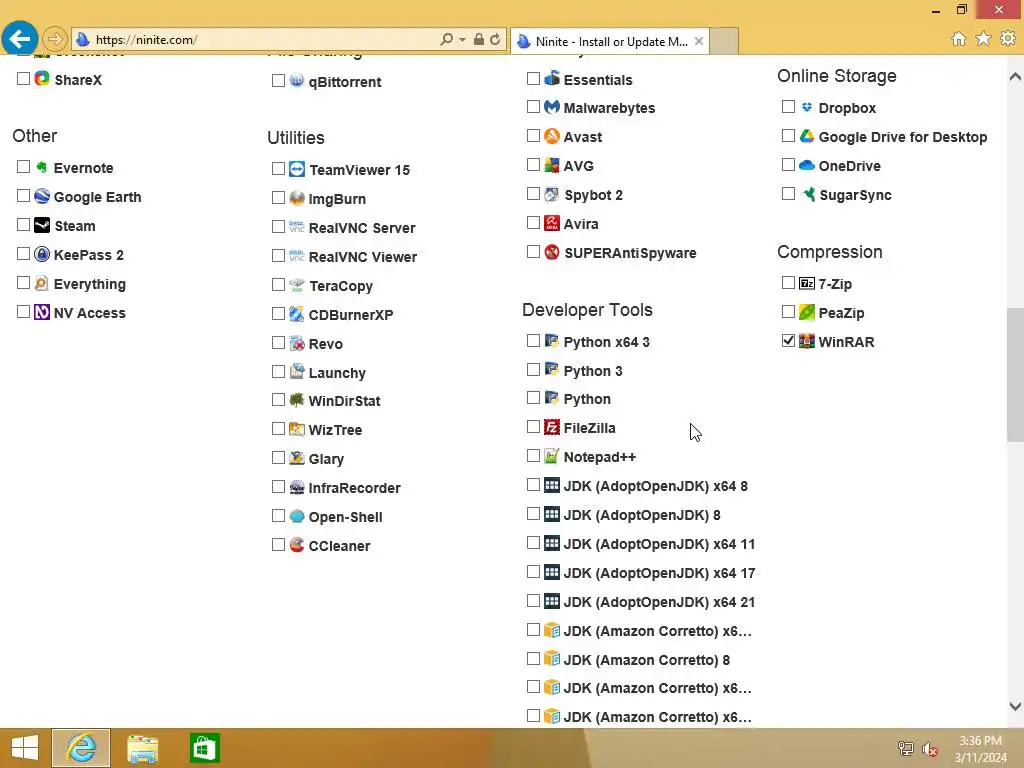
Task: Open File Explorer from the taskbar
Action: tap(142, 748)
